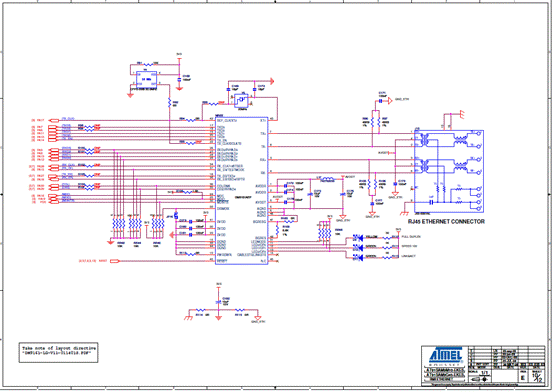Select the RJ45 connector block outline
This screenshot has height=392, width=553.
coord(449,171)
